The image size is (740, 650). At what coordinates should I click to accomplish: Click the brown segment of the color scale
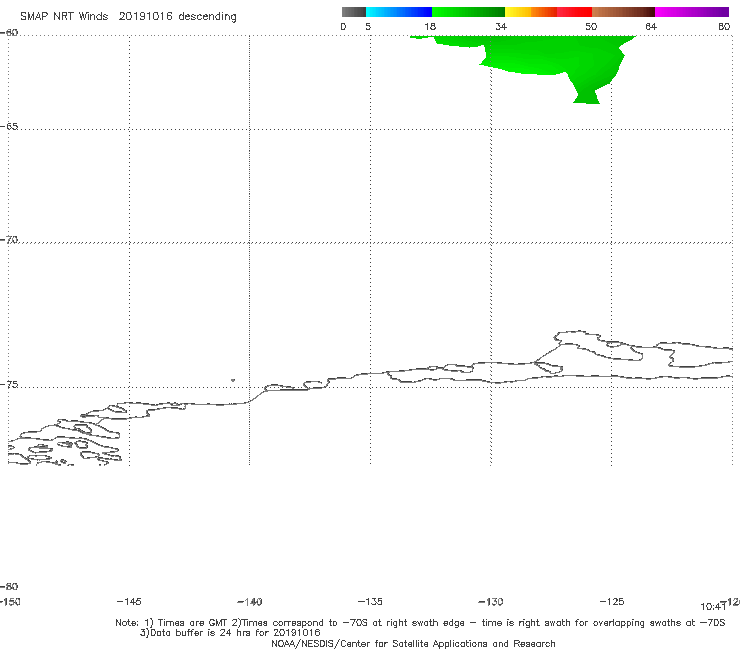click(x=623, y=12)
